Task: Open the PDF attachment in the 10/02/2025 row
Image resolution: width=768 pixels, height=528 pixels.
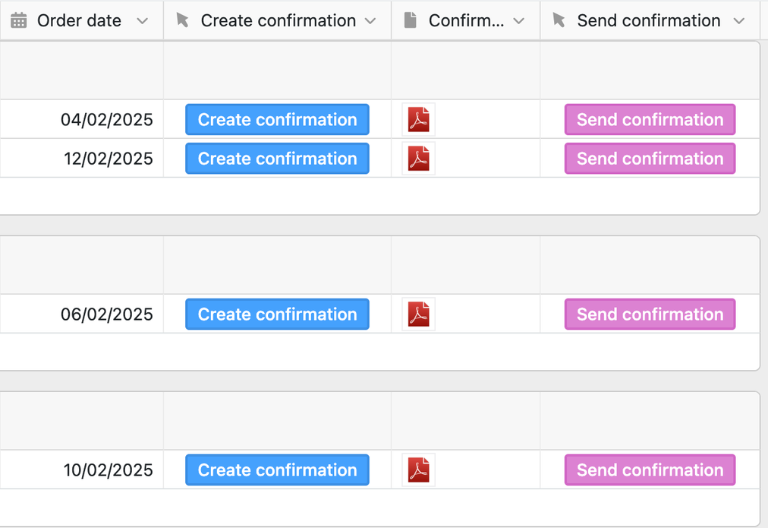Action: click(x=419, y=470)
